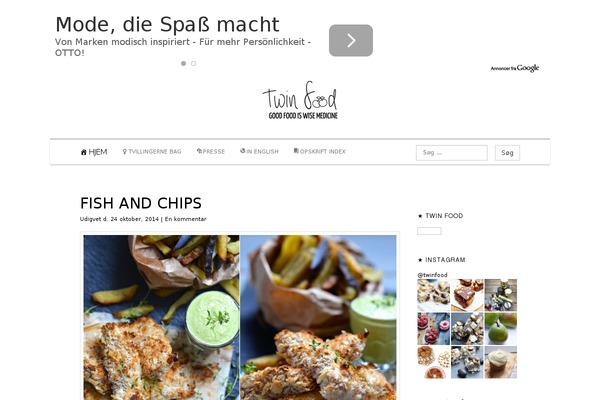Select the first ad carousel dot
Viewport: 600px width, 400px height.
[183, 64]
